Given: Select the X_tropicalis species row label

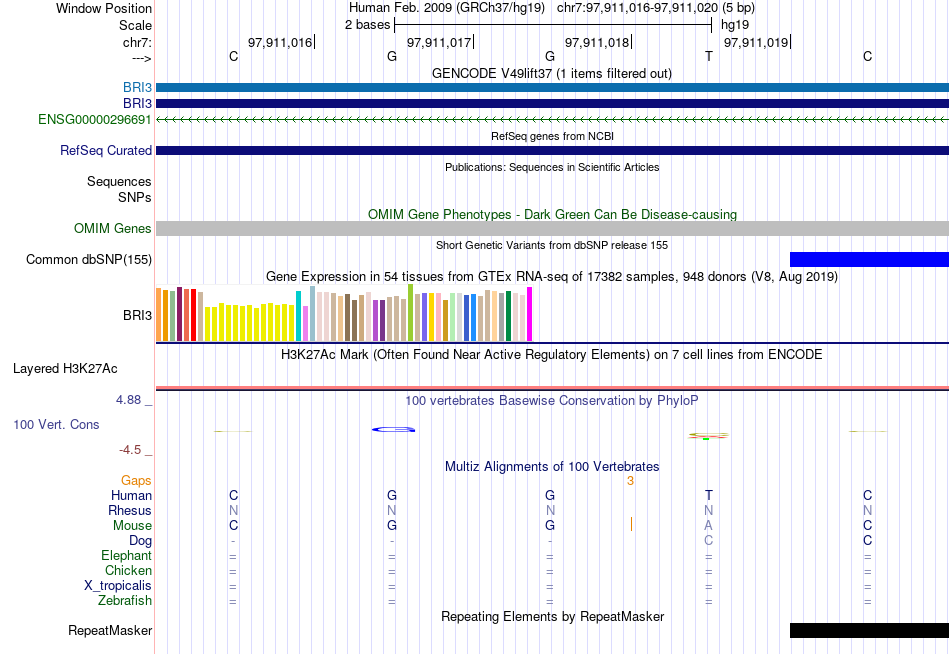Looking at the screenshot, I should pos(118,586).
